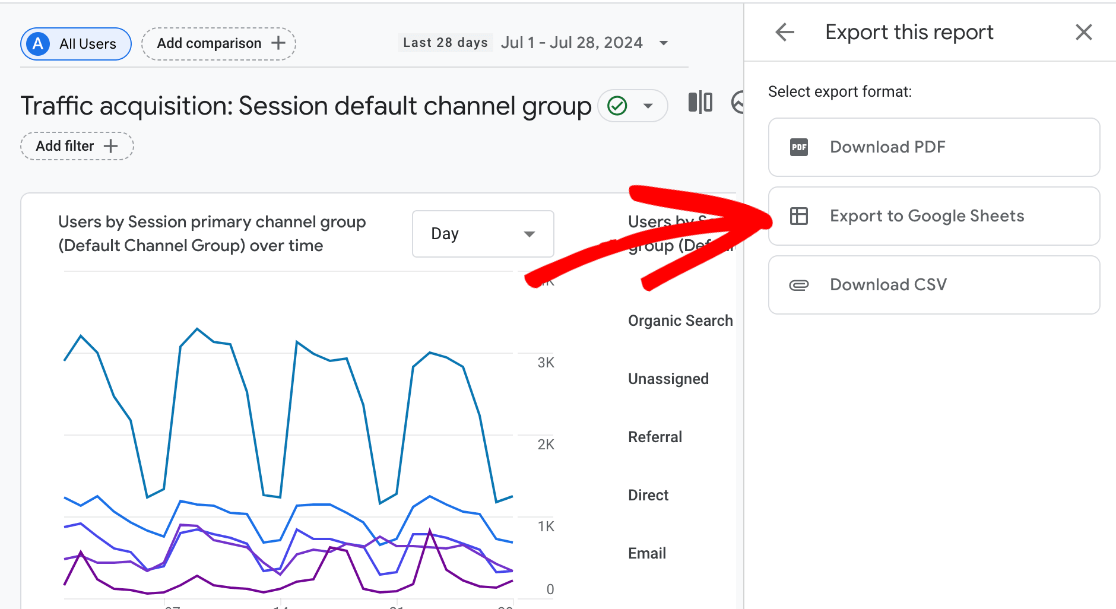Go back using the export panel arrow
Screen dimensions: 1116x609
point(784,32)
